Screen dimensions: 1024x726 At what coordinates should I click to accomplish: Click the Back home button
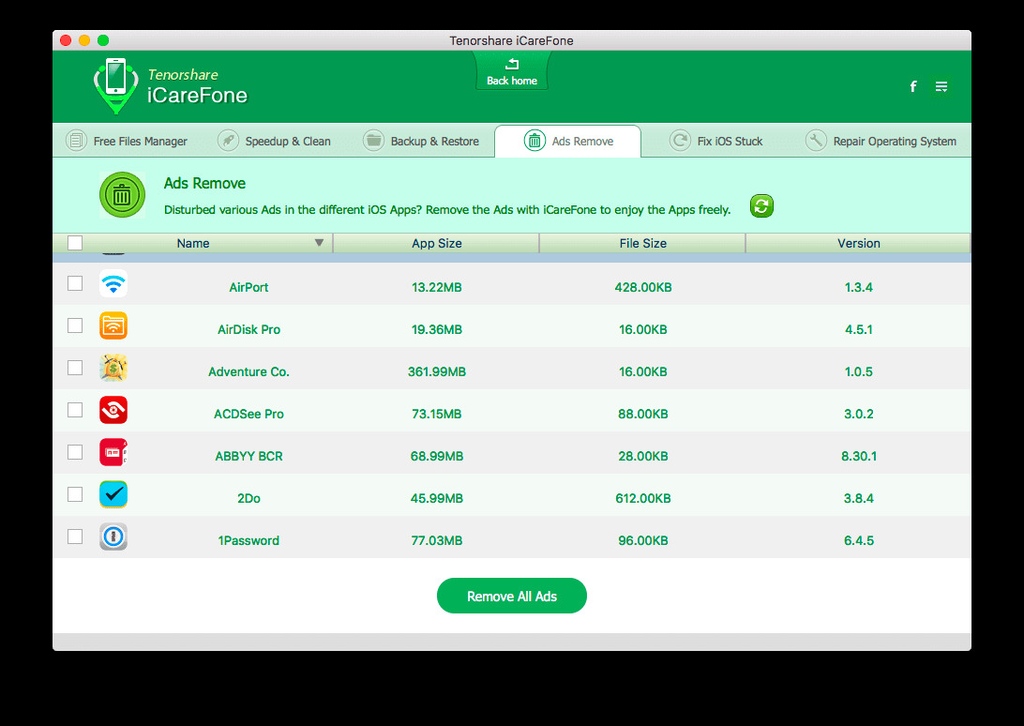tap(512, 72)
